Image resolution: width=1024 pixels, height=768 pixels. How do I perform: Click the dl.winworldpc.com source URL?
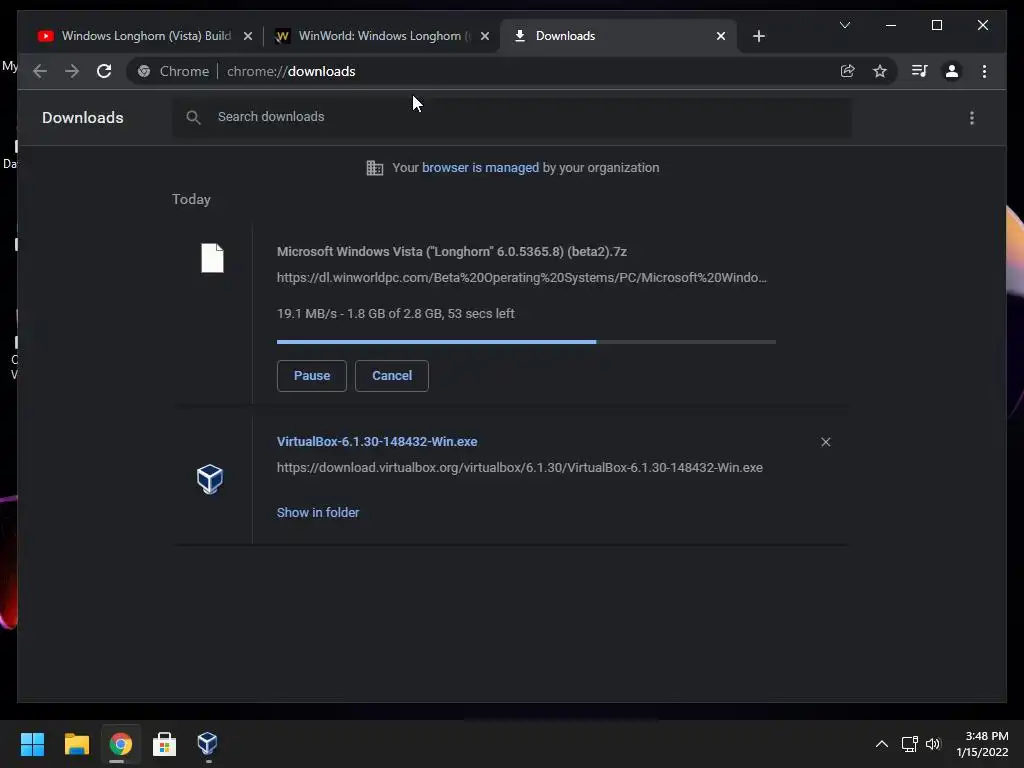point(522,278)
